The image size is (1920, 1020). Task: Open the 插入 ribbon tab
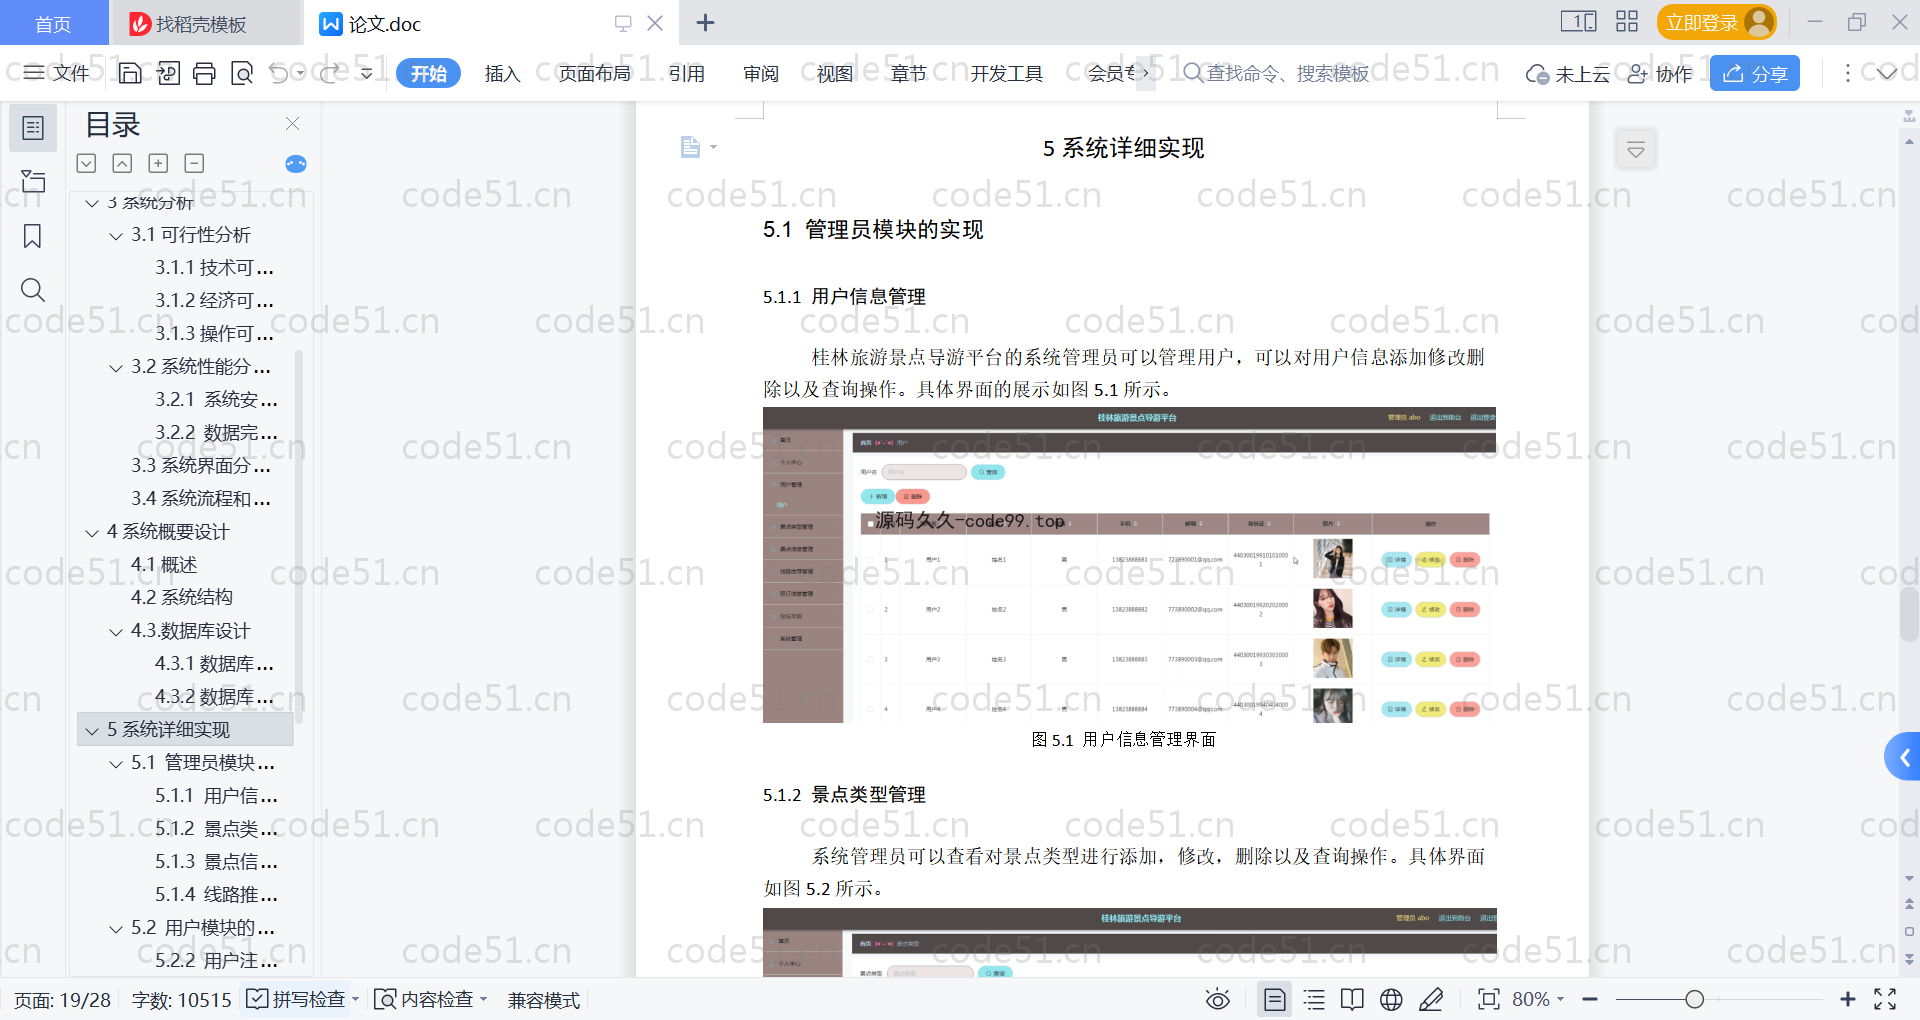click(x=502, y=73)
